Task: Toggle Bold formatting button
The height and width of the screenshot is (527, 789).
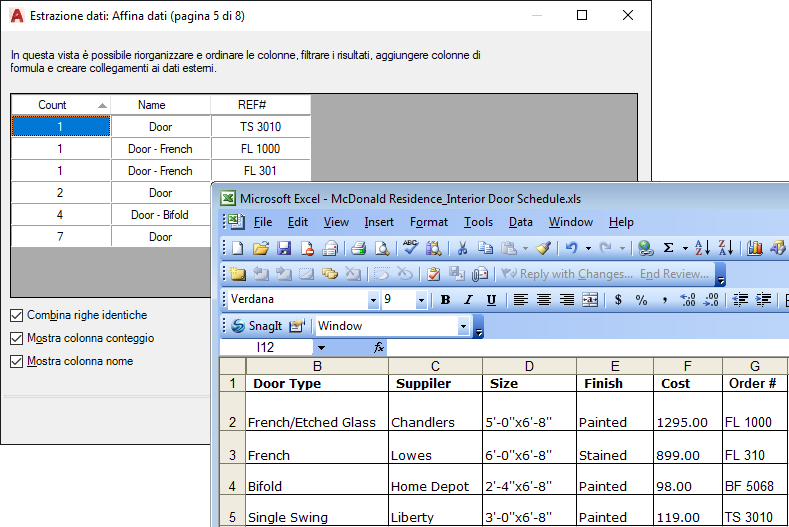Action: 445,300
